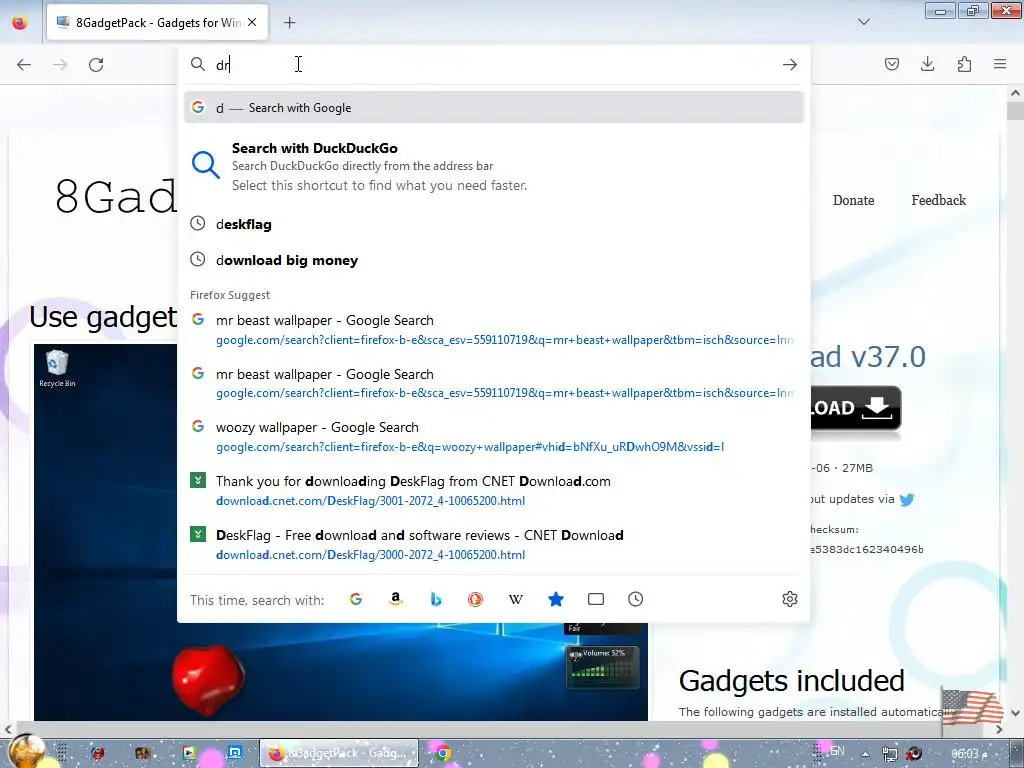Open 'DeskFlag - Free download and software reviews' suggestion
1024x768 pixels.
point(494,545)
